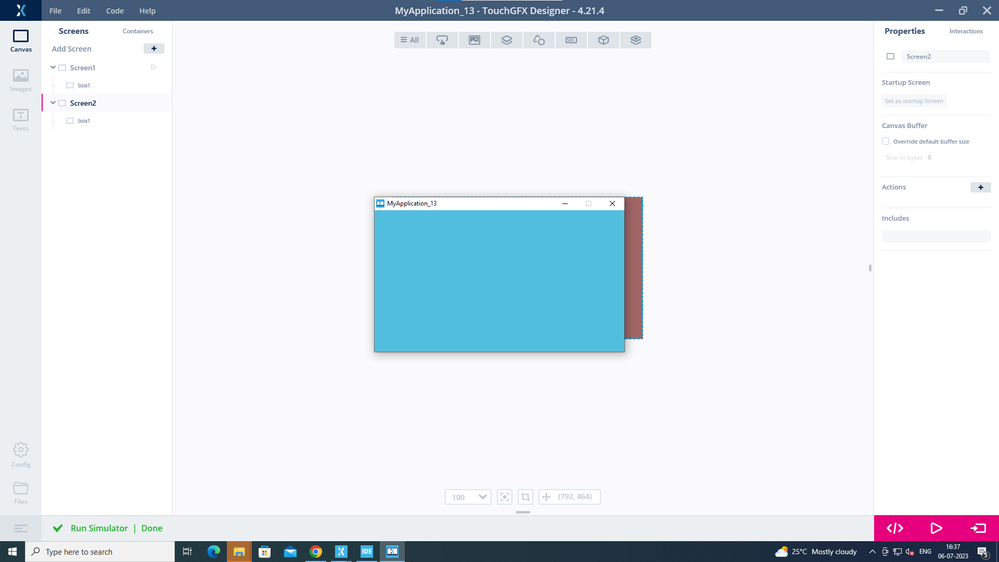This screenshot has height=562, width=999.
Task: Open the 3D box Miscellaneous widget icon
Action: pos(603,40)
